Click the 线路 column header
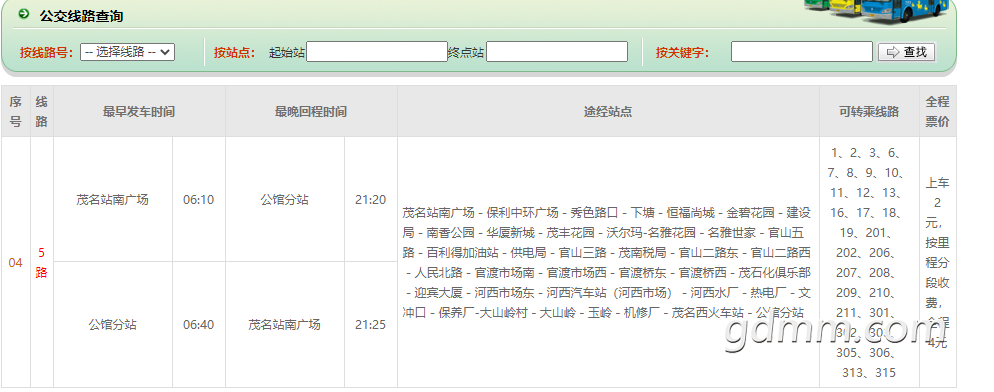 click(41, 112)
